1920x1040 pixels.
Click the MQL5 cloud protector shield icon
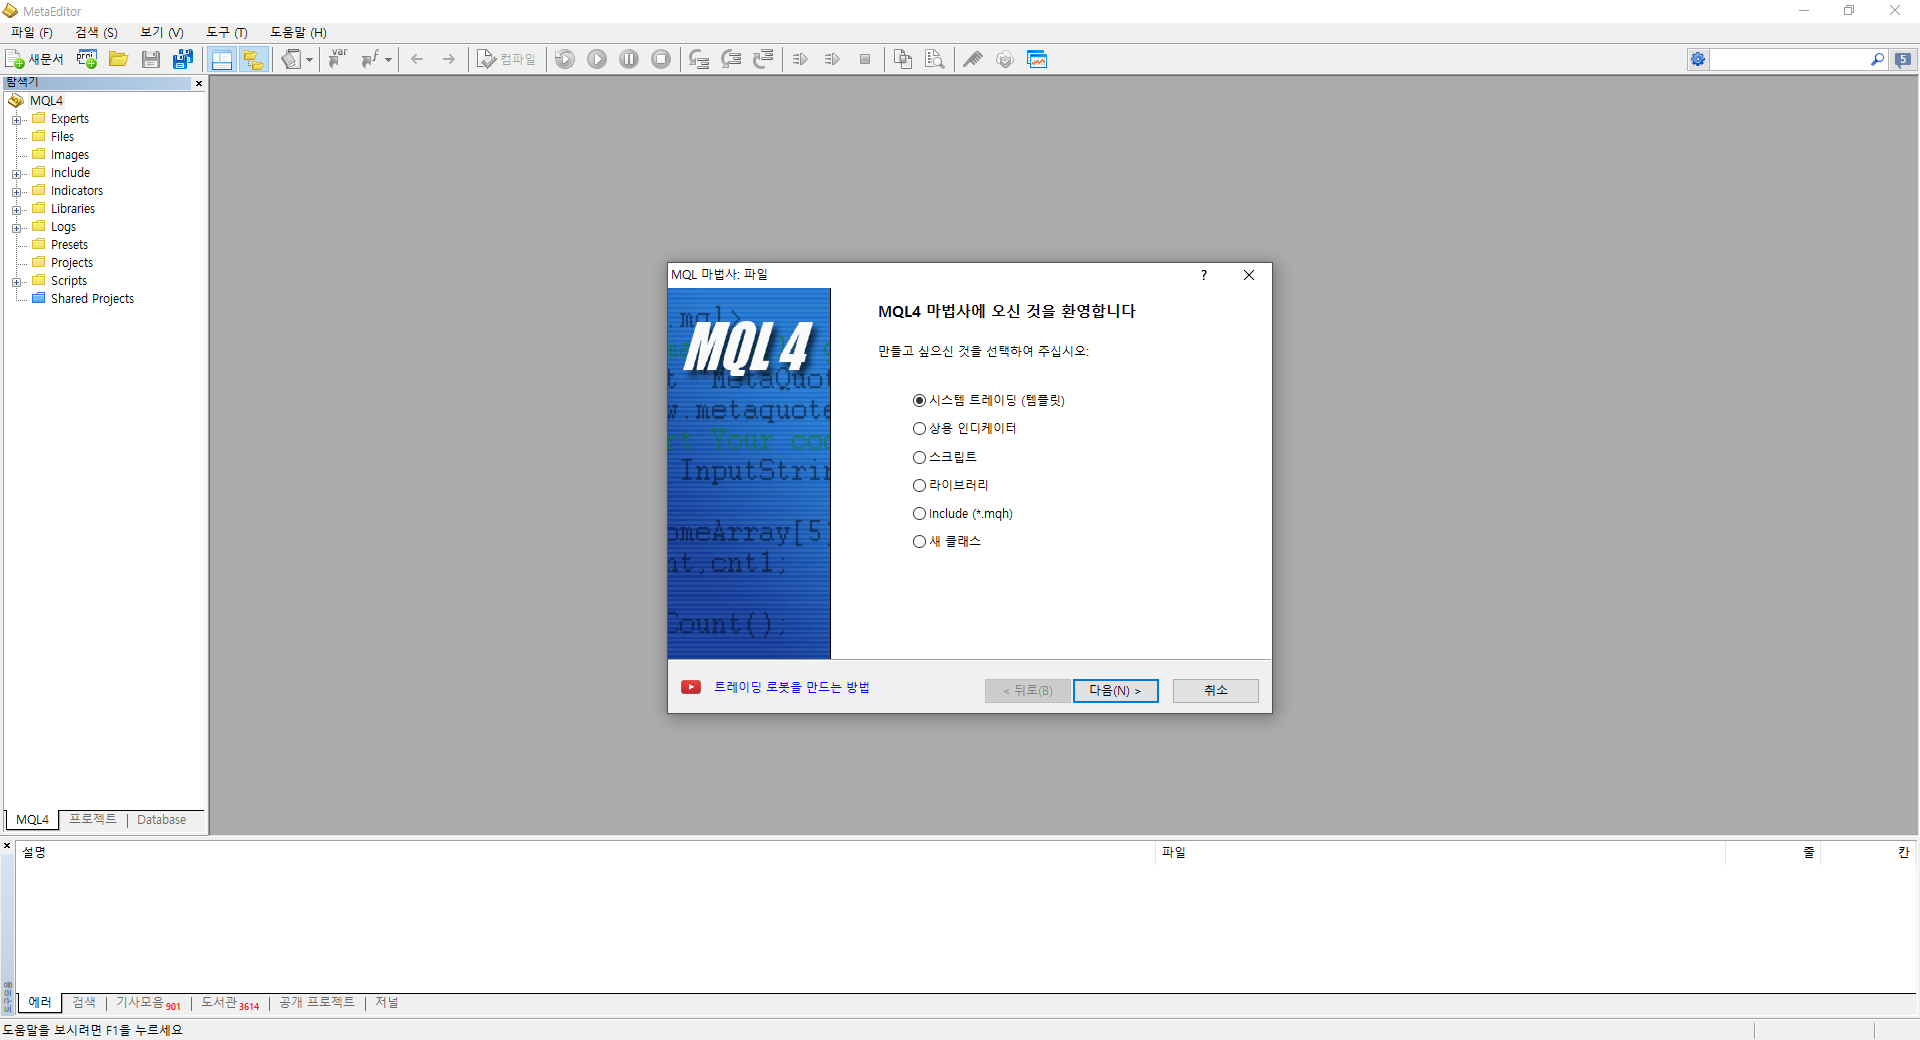(x=1005, y=59)
